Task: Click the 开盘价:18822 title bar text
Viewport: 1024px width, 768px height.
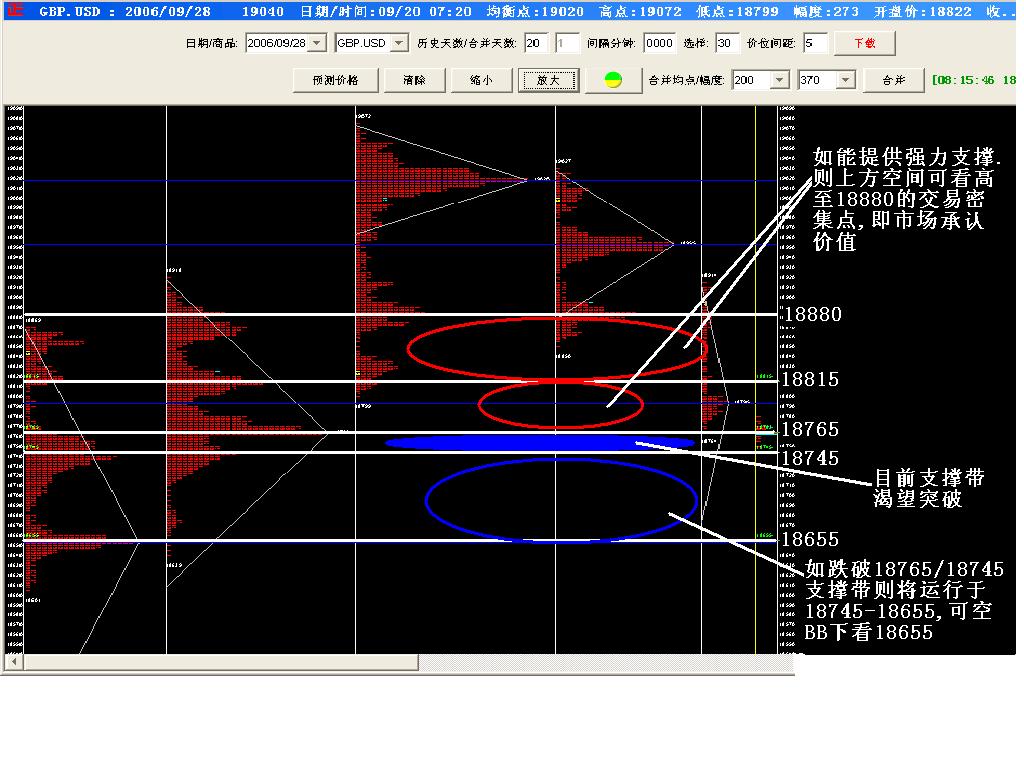Action: coord(923,11)
